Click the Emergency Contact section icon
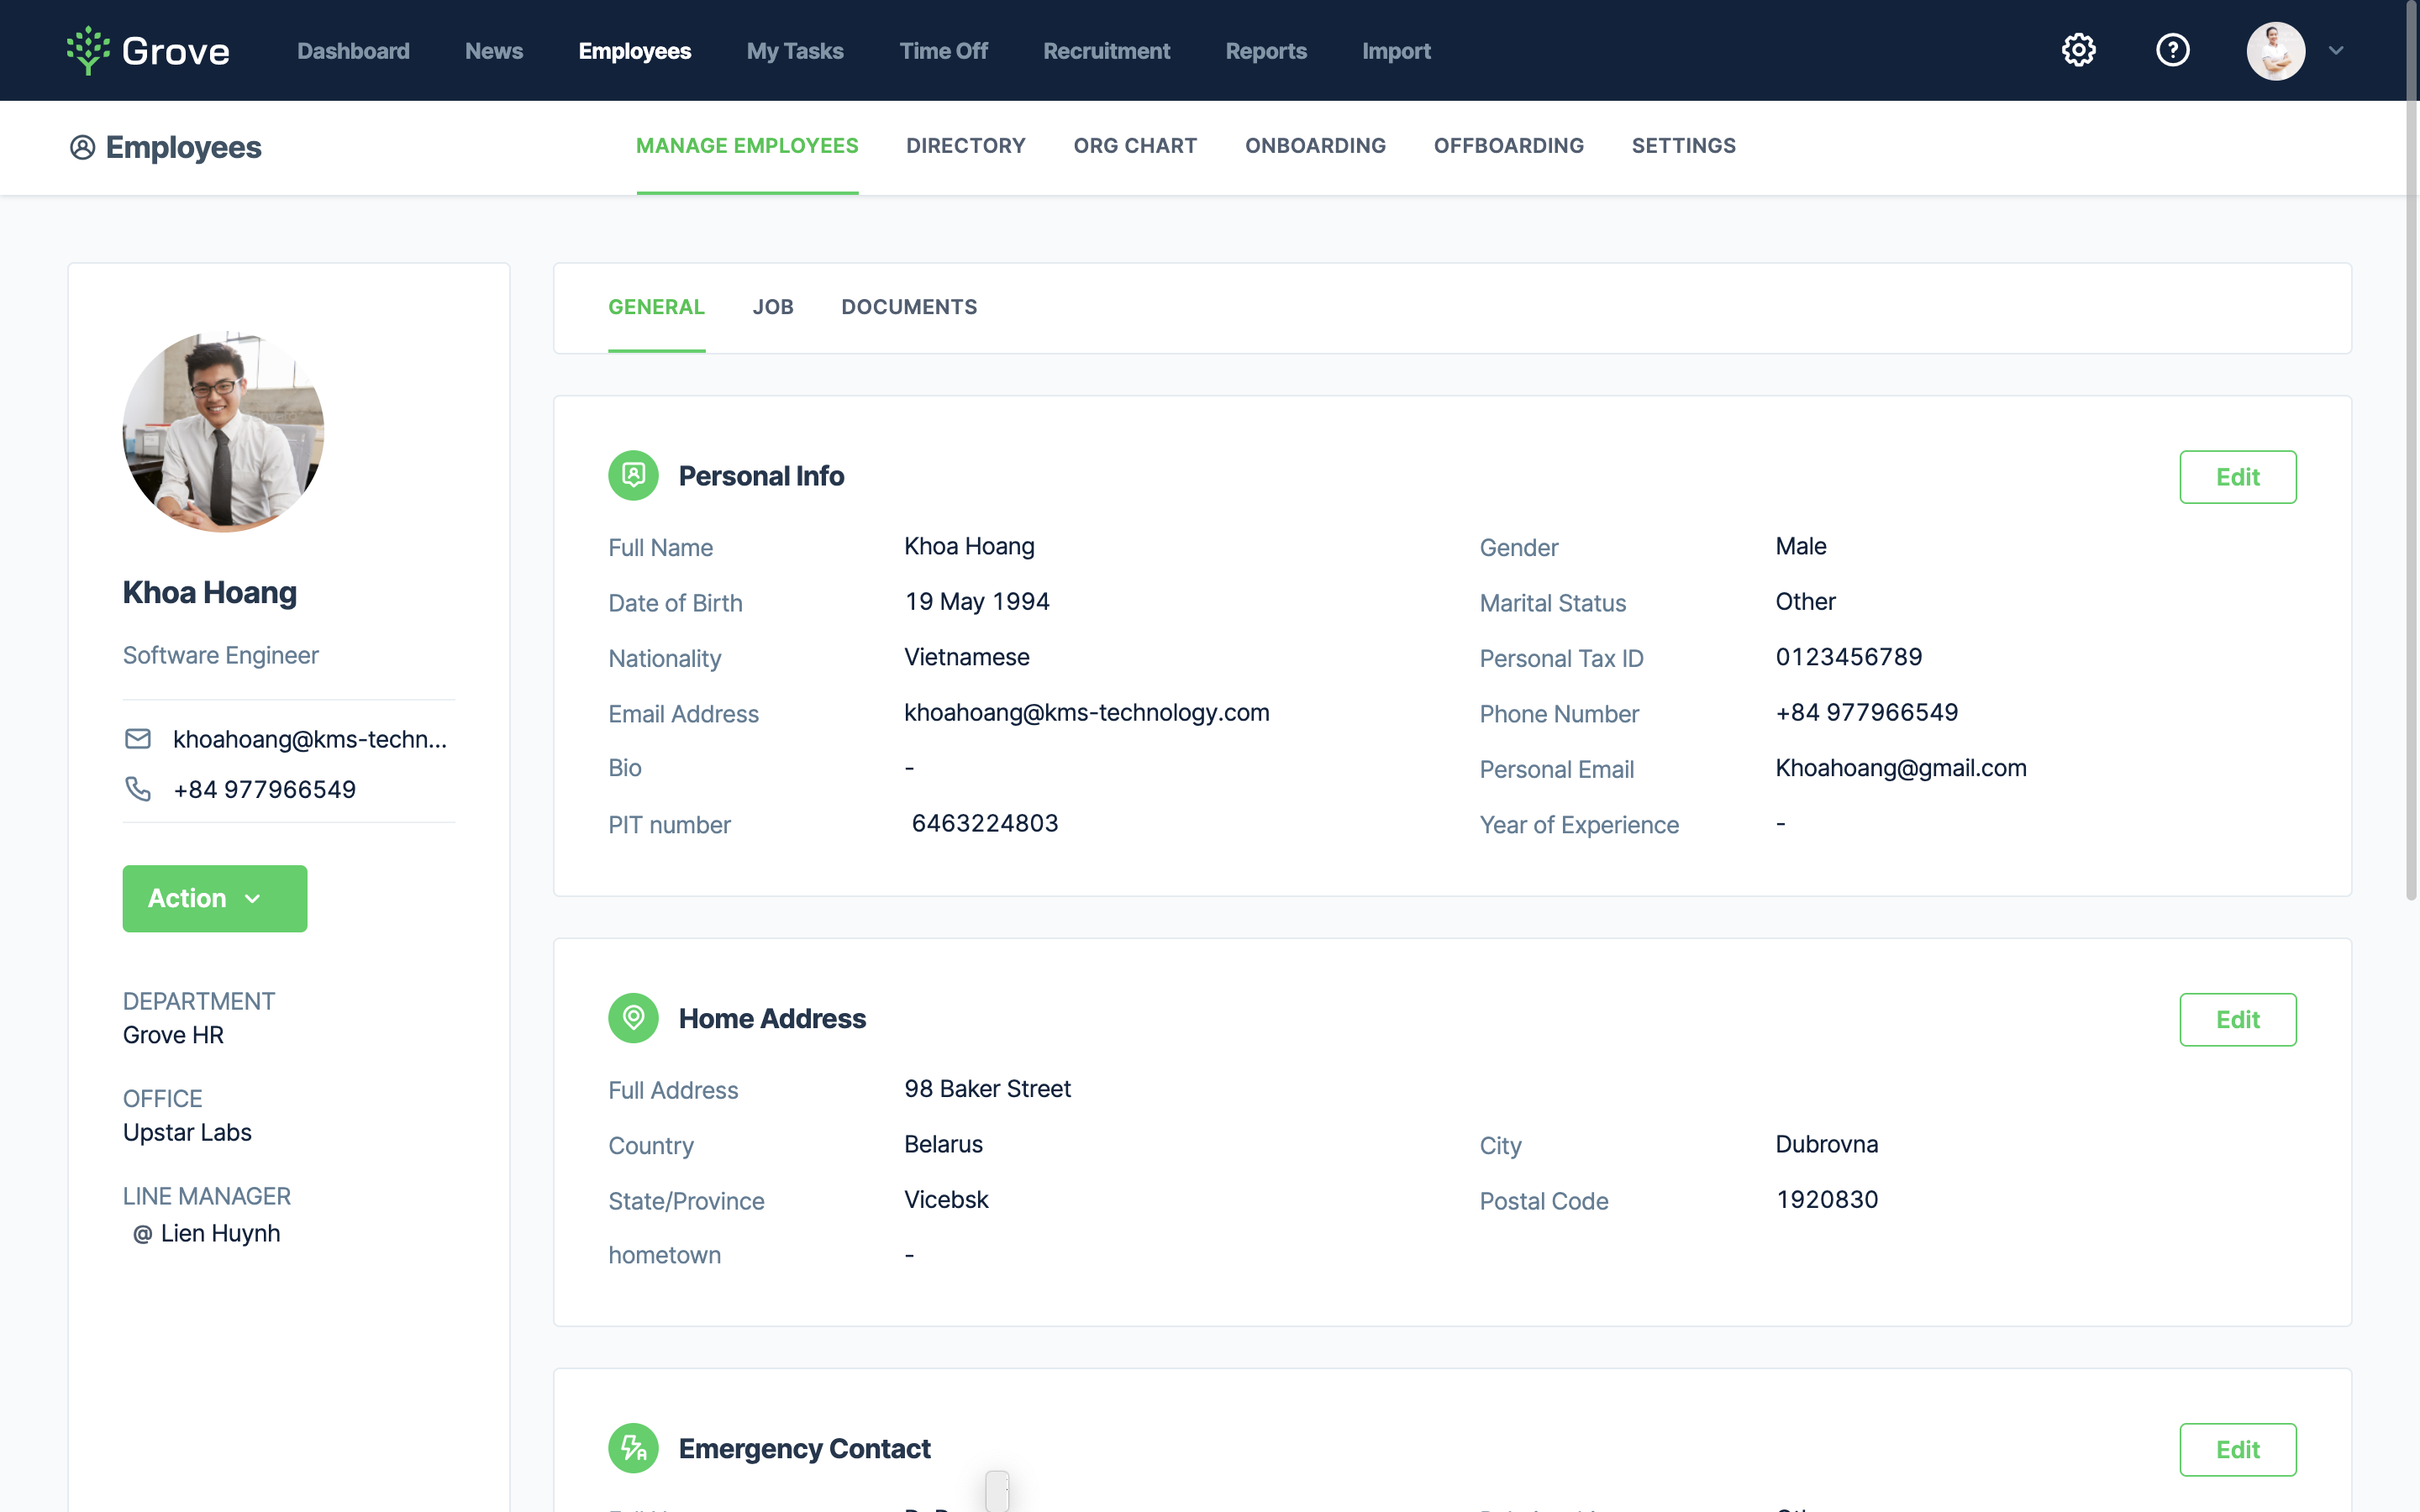Screen dimensions: 2420x1512 pyautogui.click(x=633, y=1448)
